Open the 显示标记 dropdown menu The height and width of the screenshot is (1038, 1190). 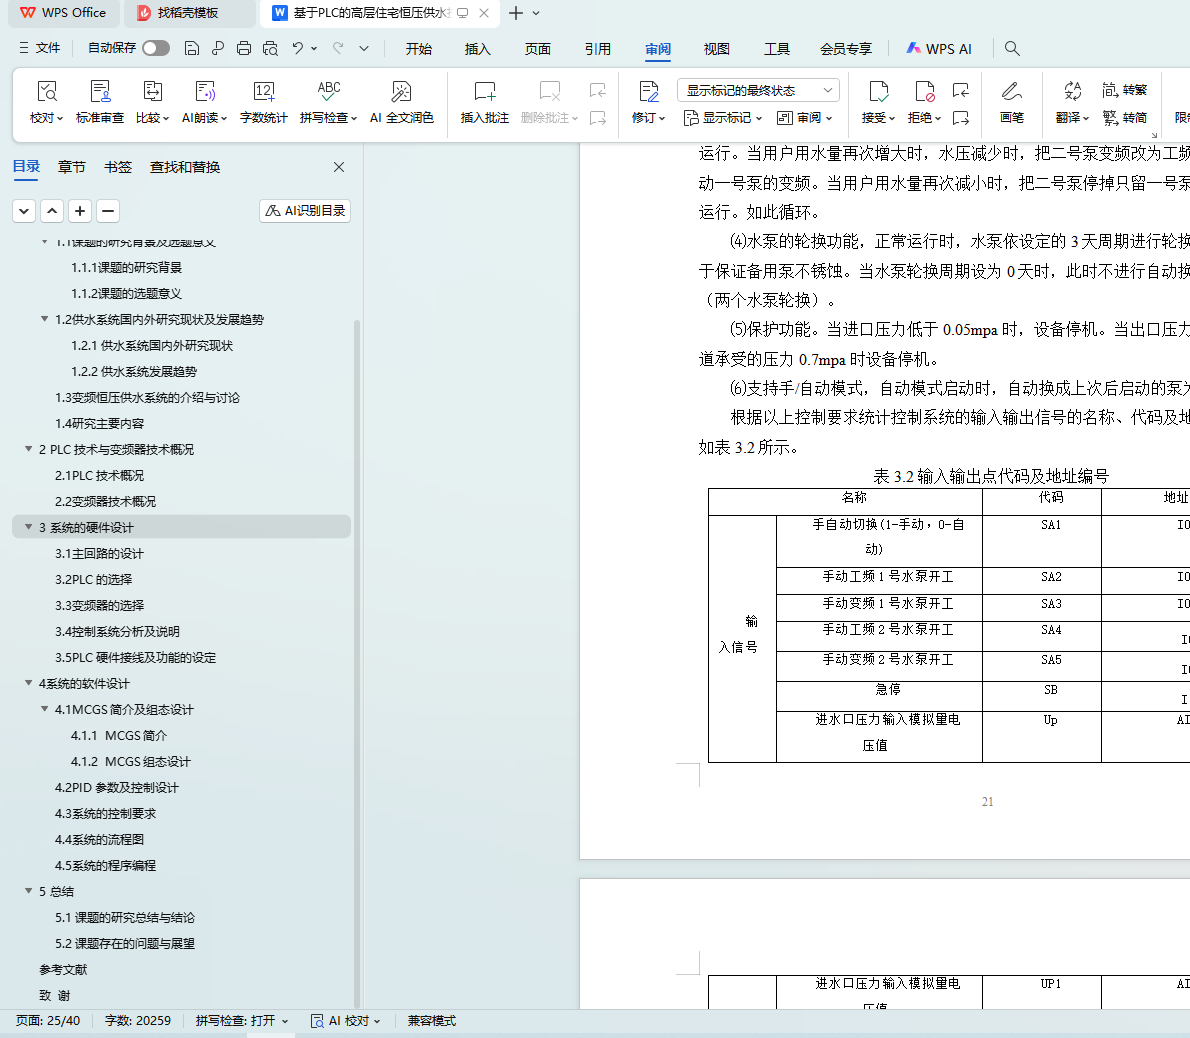(723, 118)
